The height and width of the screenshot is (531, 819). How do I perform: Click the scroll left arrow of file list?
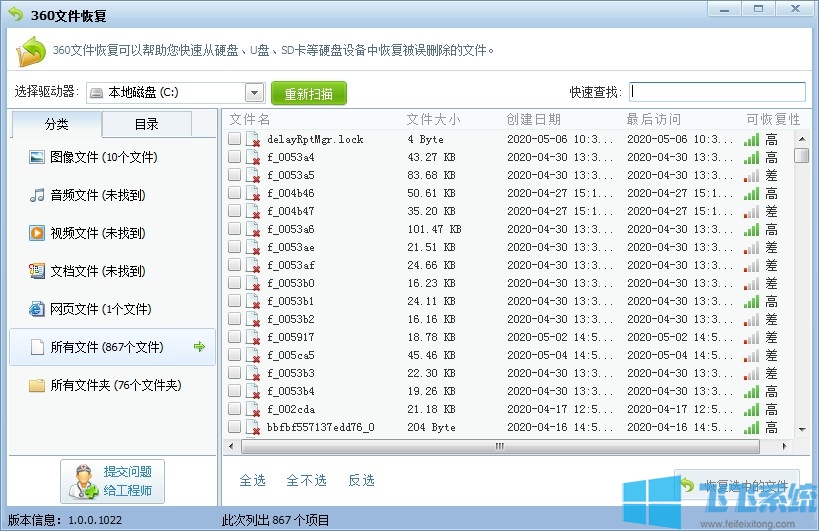231,446
